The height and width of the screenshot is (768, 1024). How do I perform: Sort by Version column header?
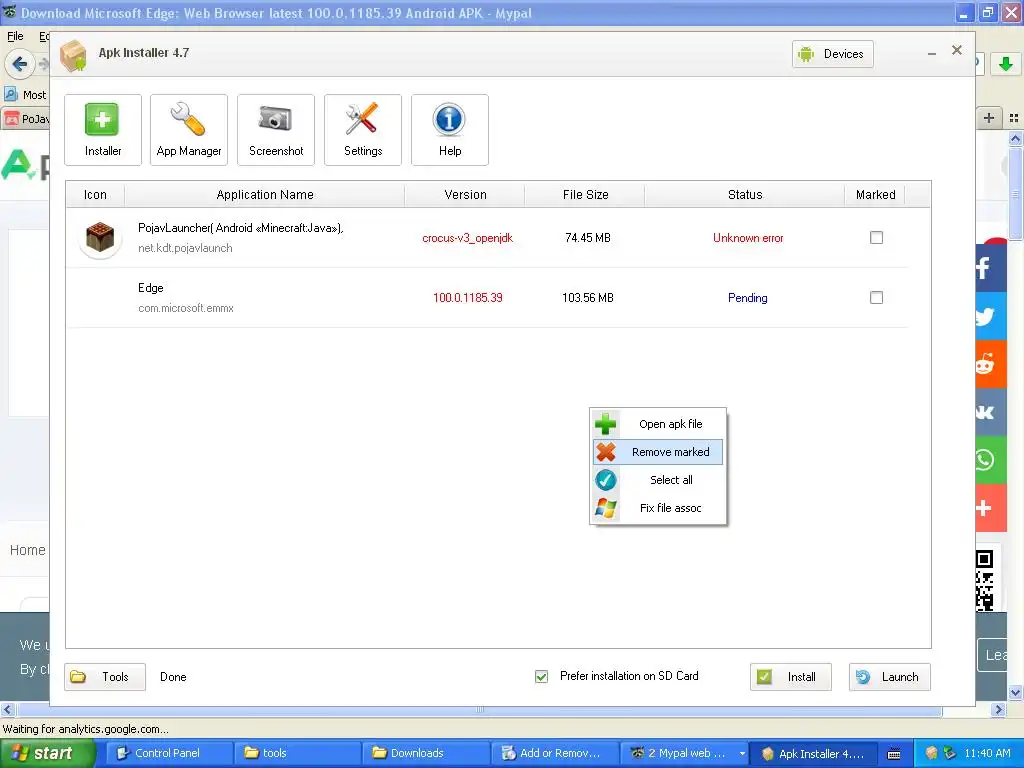(x=465, y=195)
